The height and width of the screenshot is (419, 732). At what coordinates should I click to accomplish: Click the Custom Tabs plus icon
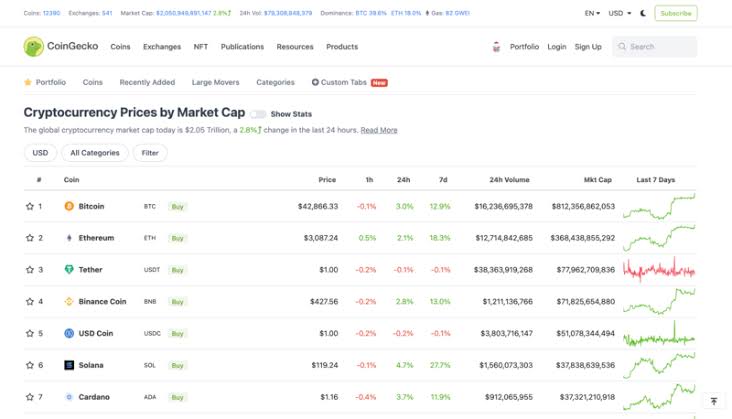pos(315,82)
